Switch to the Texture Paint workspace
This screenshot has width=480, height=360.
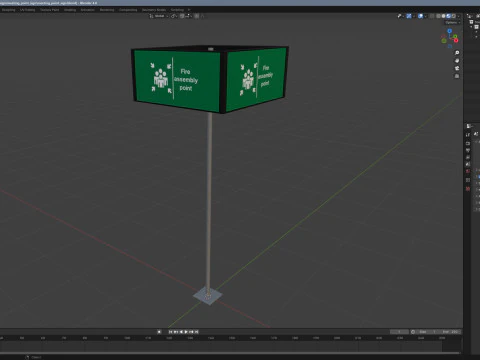49,10
